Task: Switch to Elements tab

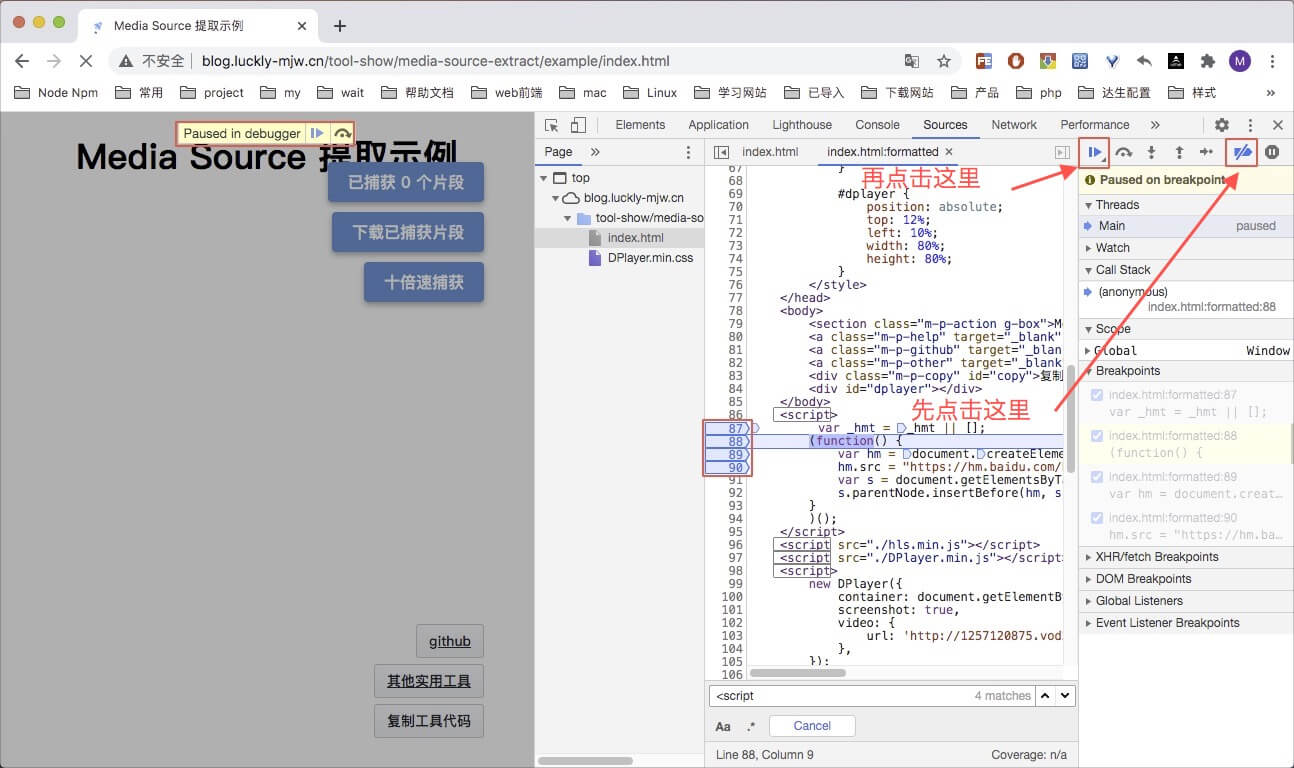Action: point(640,125)
